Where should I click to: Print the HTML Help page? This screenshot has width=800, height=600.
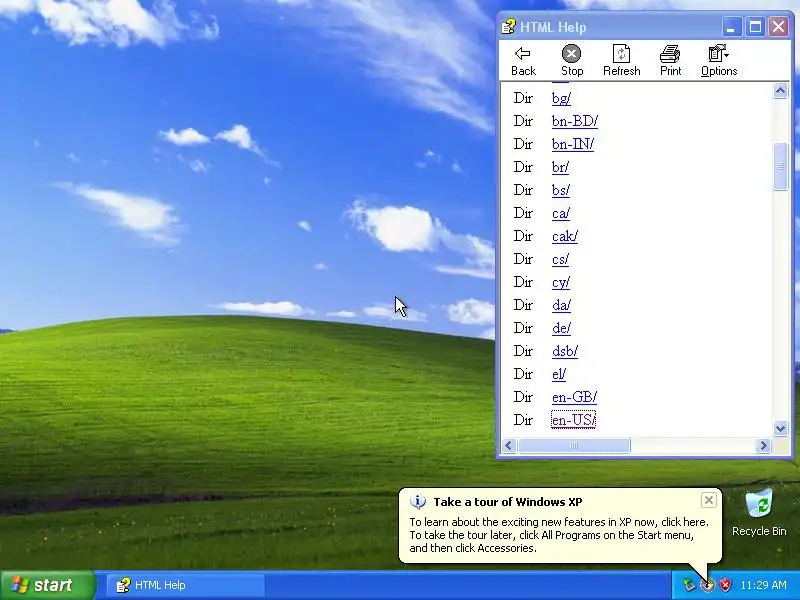coord(670,61)
